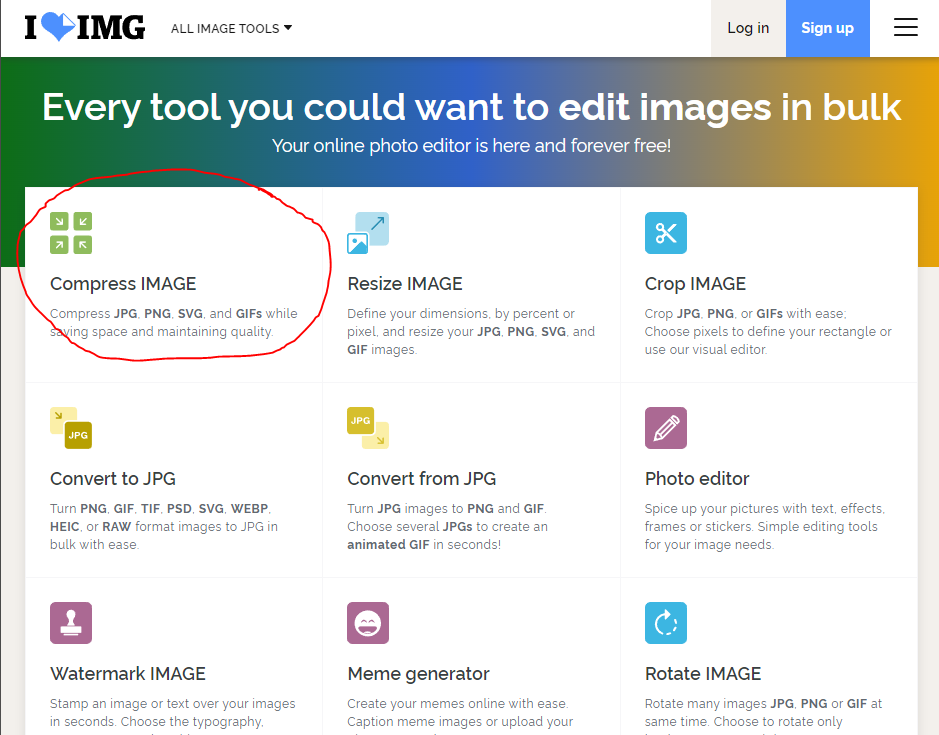Click the Resize IMAGE icon
The height and width of the screenshot is (735, 939).
pyautogui.click(x=368, y=233)
